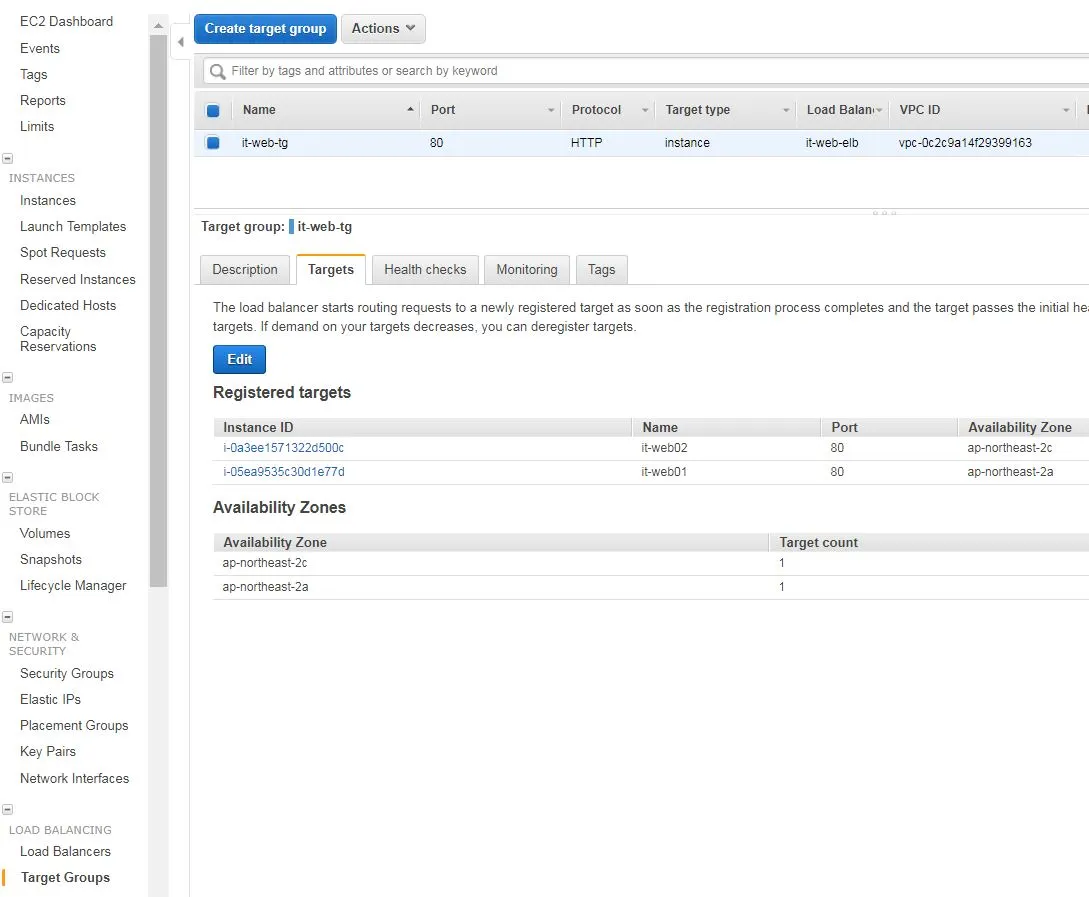Open Key Pairs
This screenshot has height=897, width=1089.
click(x=48, y=752)
